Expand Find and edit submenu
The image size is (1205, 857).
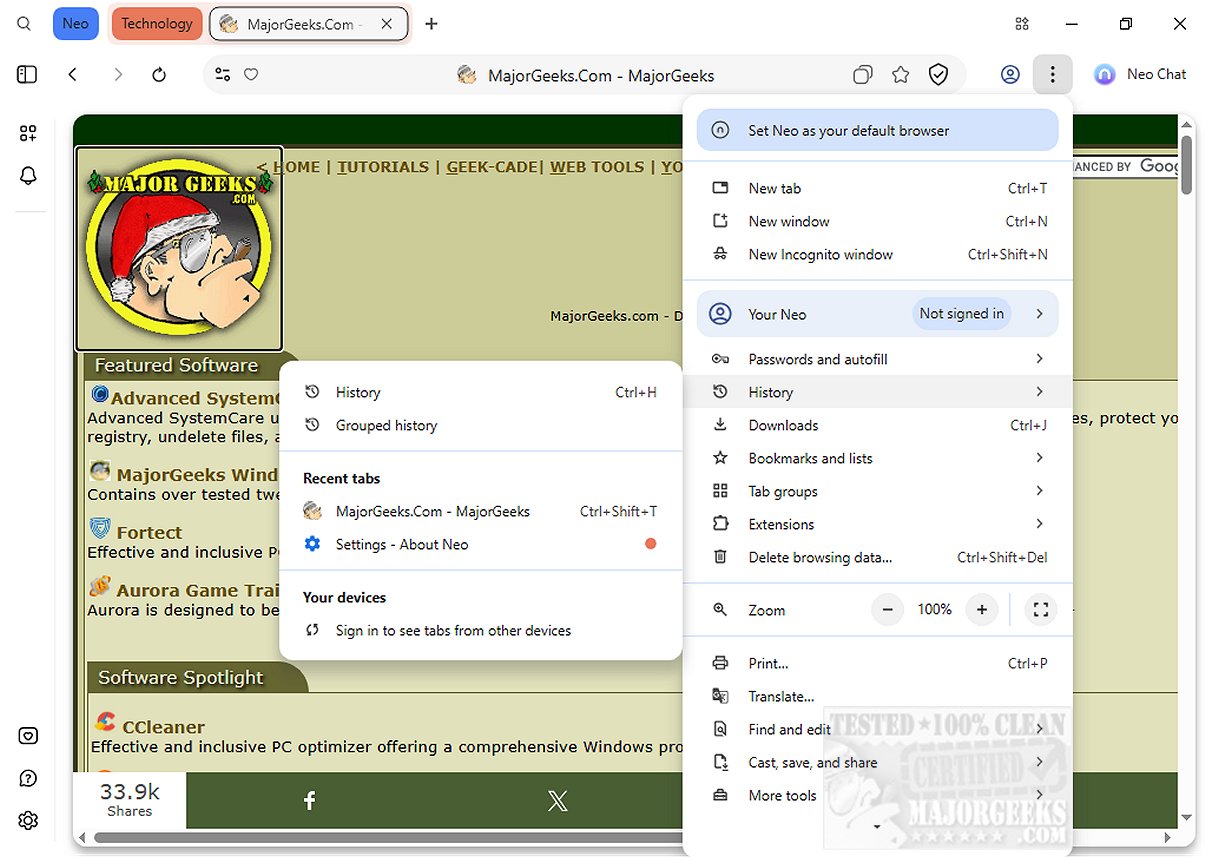(x=877, y=729)
